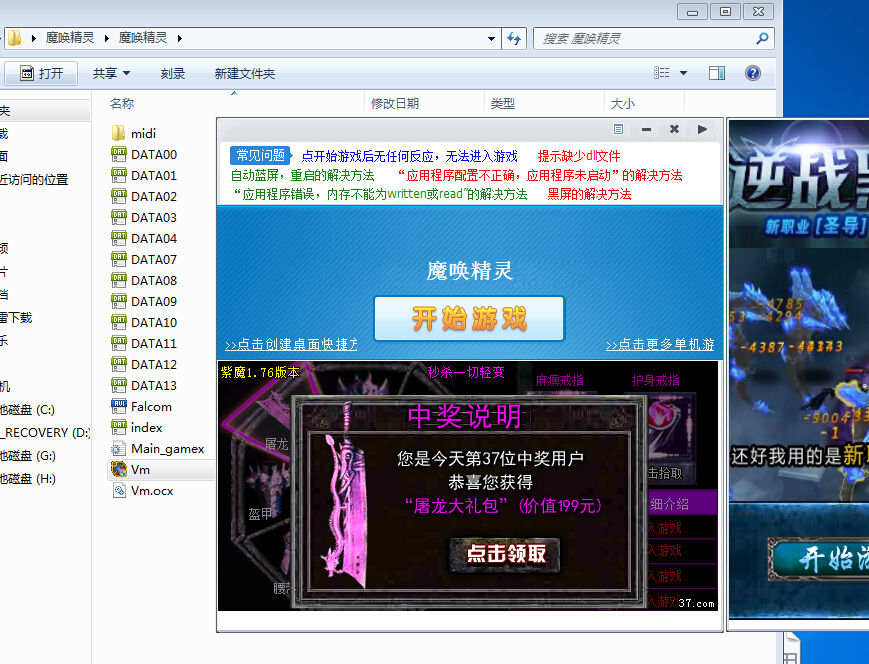This screenshot has height=664, width=869.
Task: Open the 黑屏的解决方法 help link
Action: click(x=589, y=194)
